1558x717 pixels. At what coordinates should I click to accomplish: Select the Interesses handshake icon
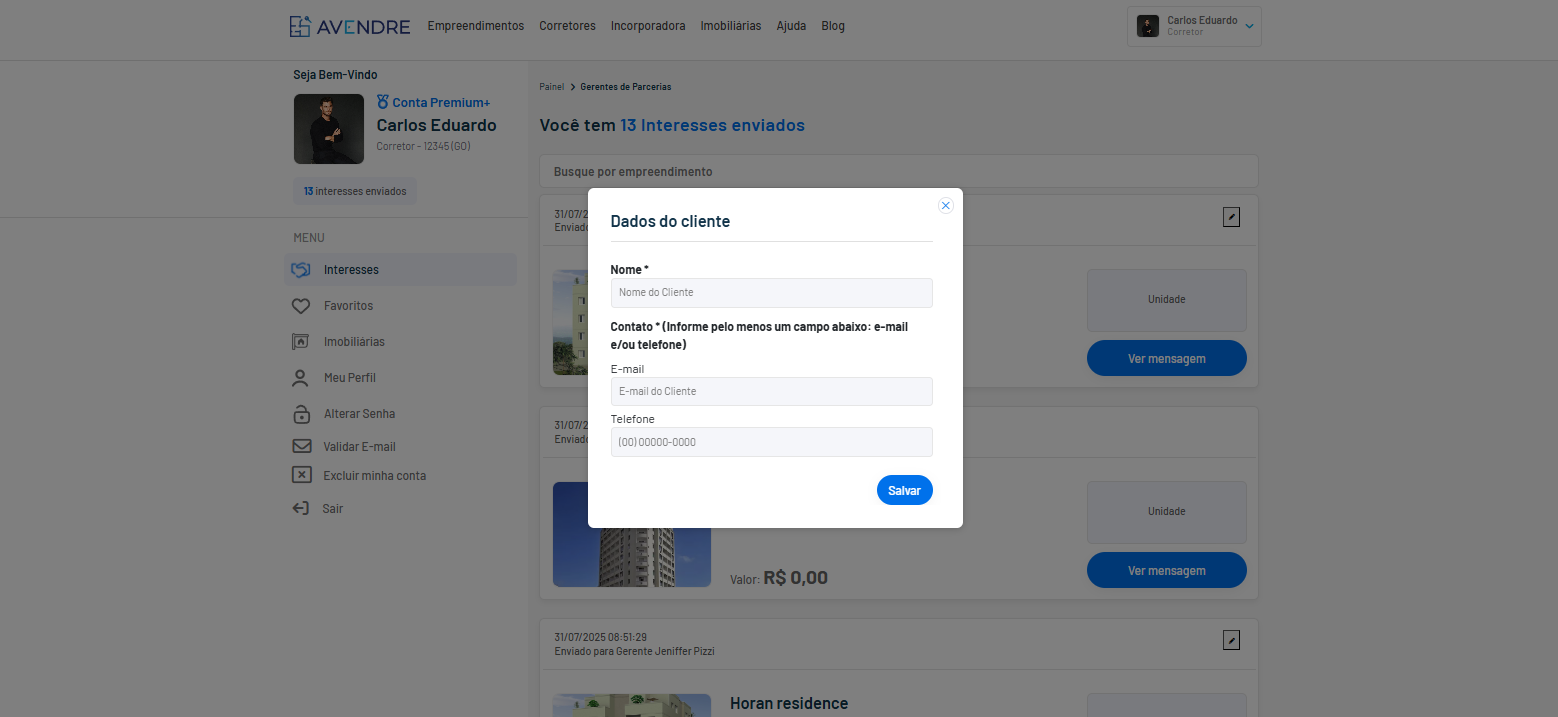300,270
